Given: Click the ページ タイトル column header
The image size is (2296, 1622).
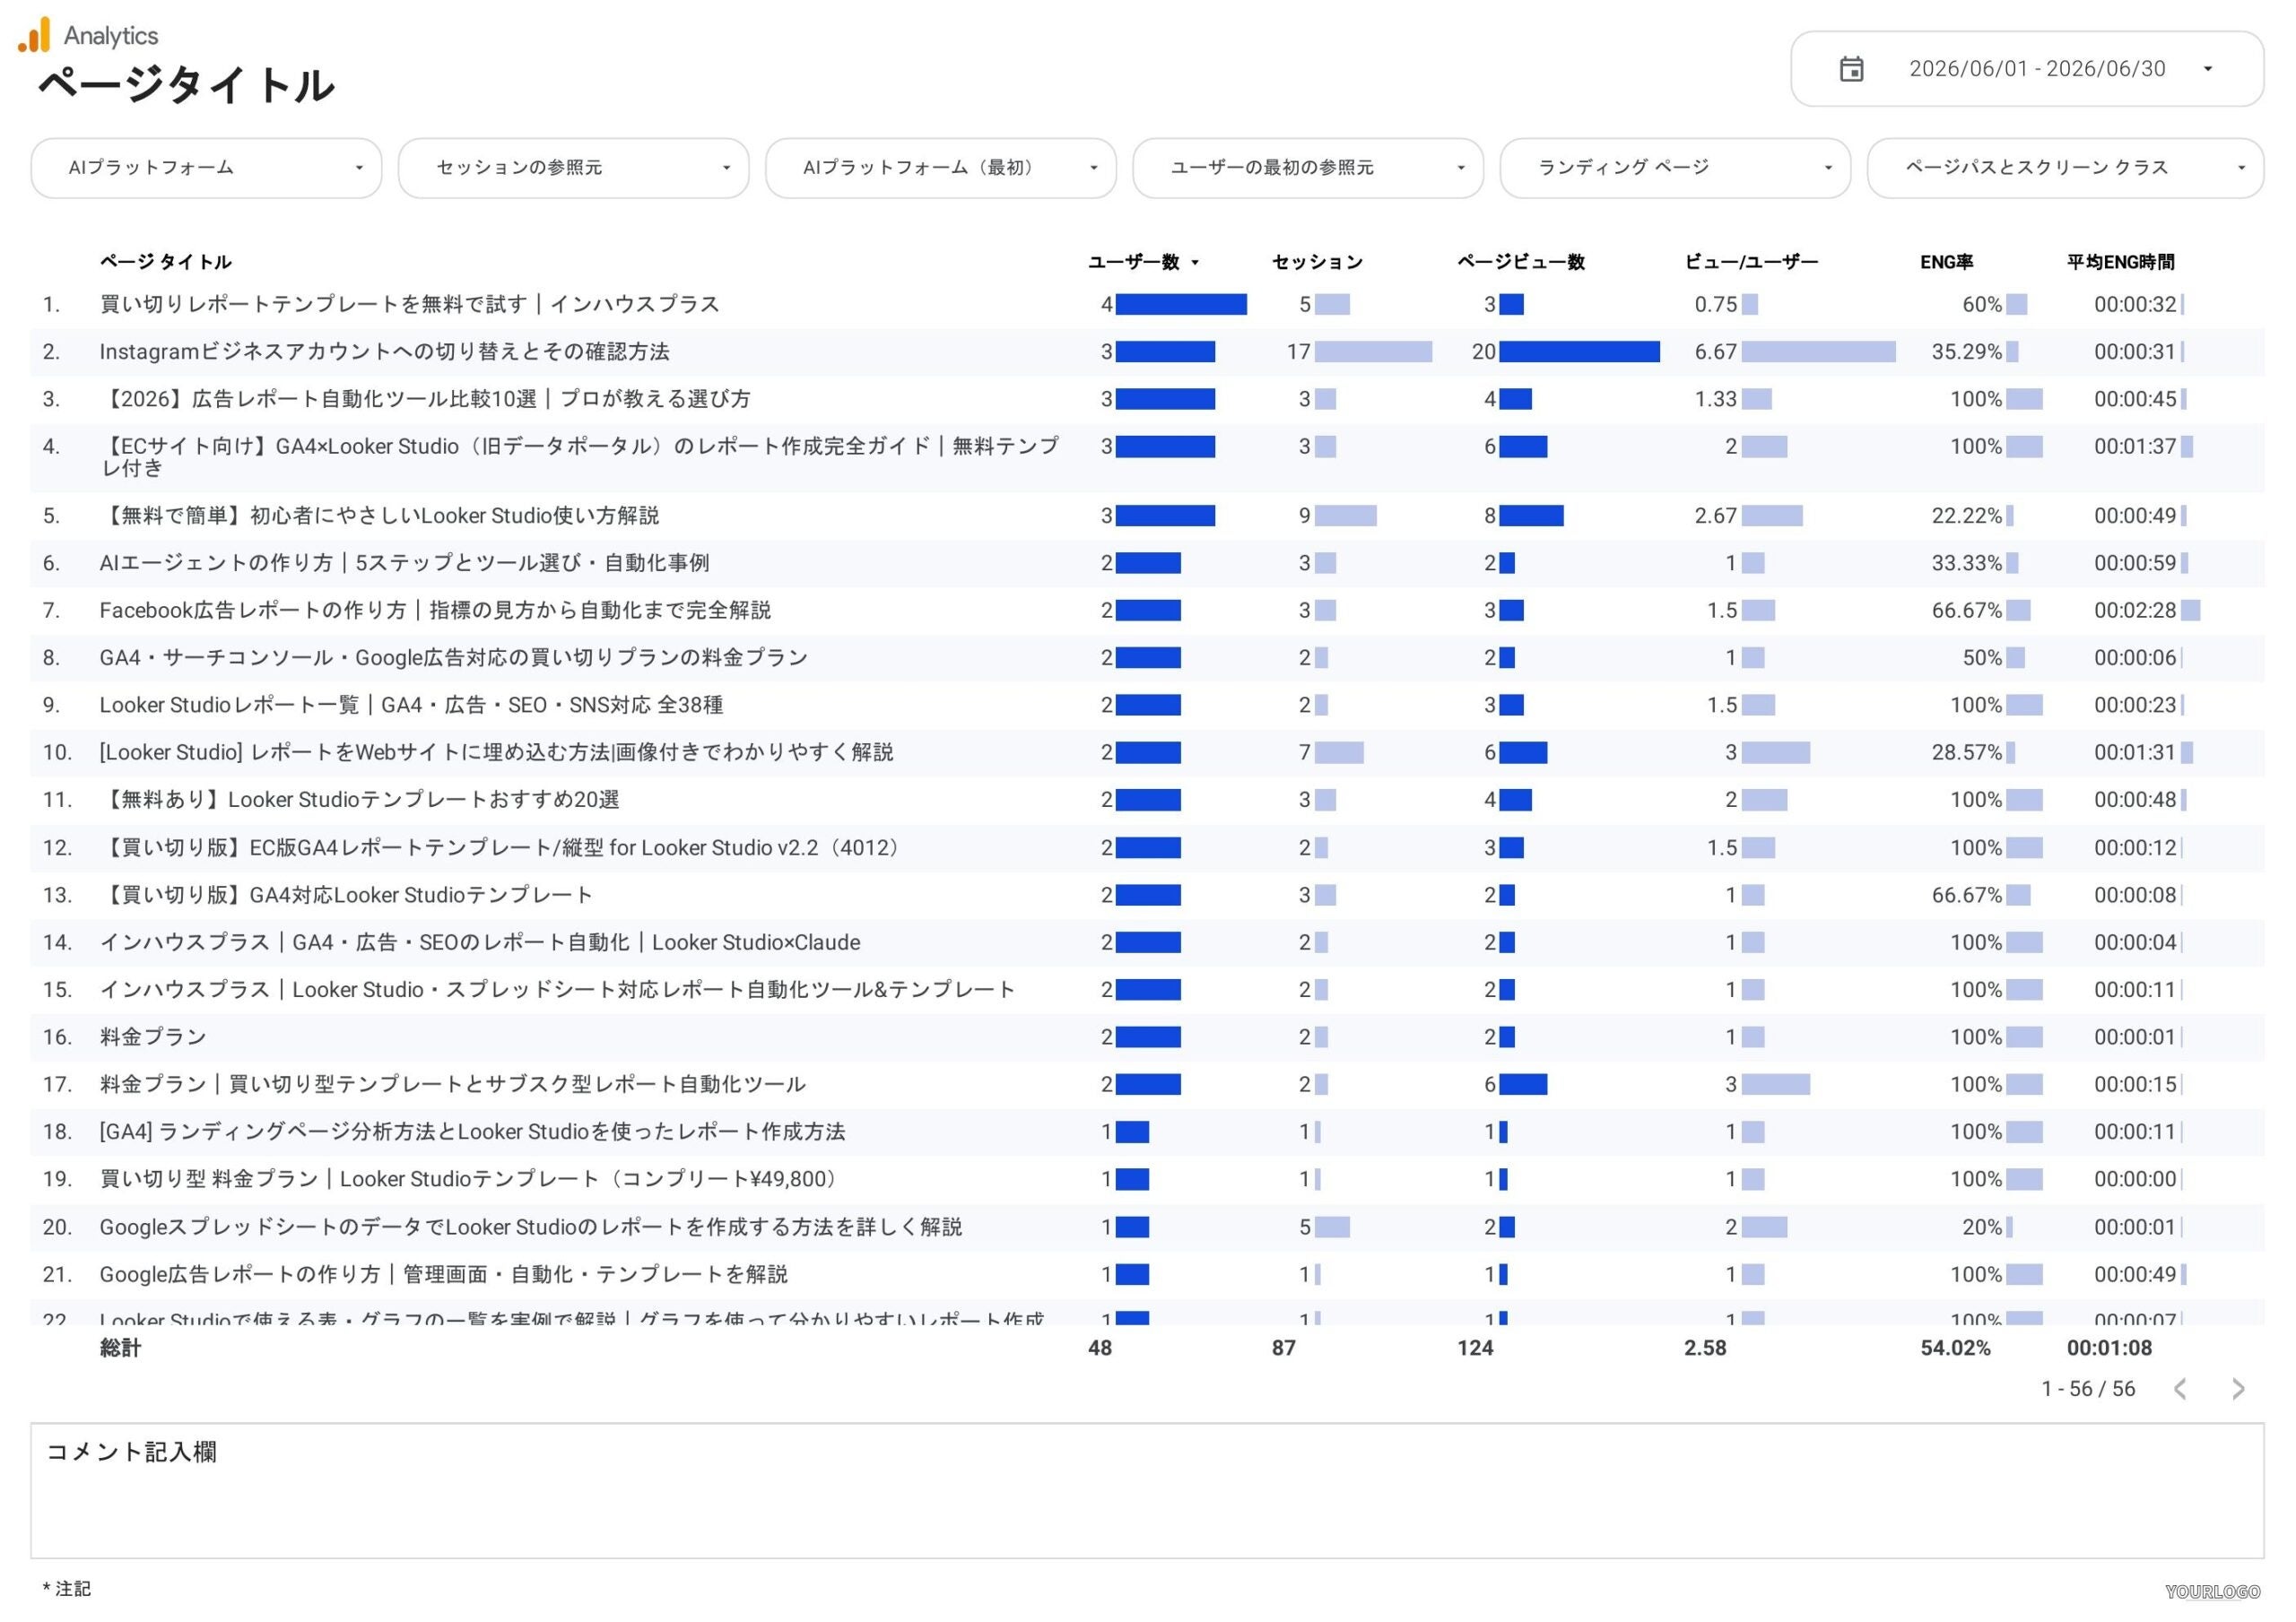Looking at the screenshot, I should pos(165,262).
